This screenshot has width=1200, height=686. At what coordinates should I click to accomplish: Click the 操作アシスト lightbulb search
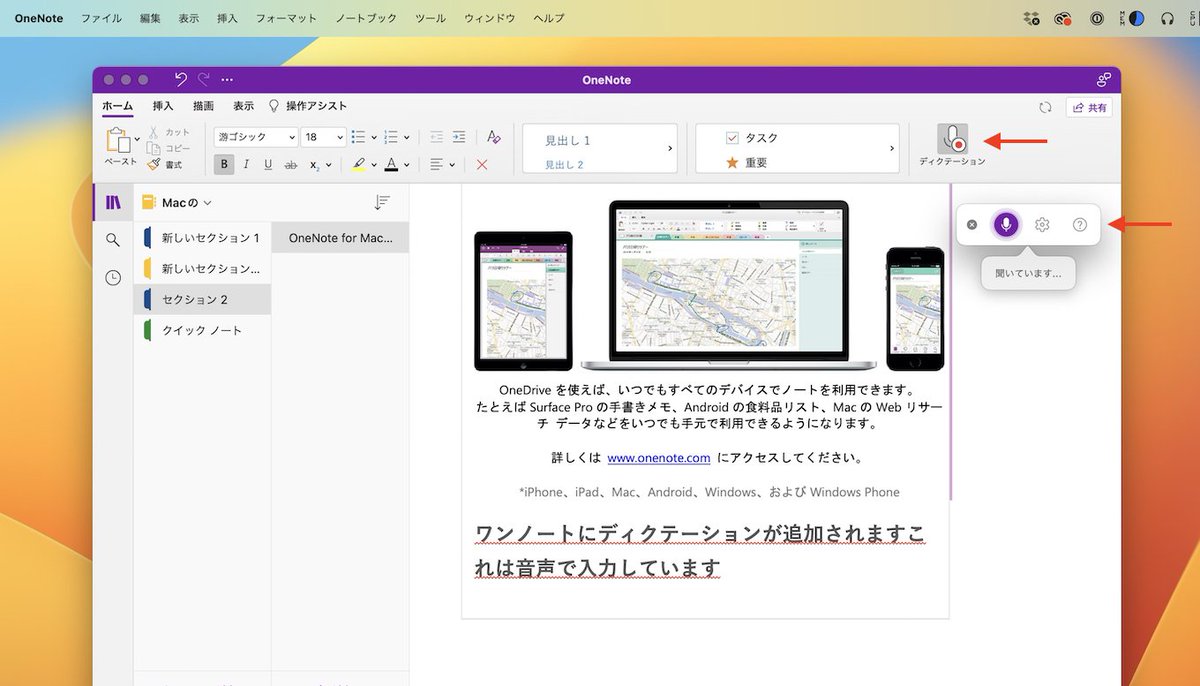click(307, 106)
